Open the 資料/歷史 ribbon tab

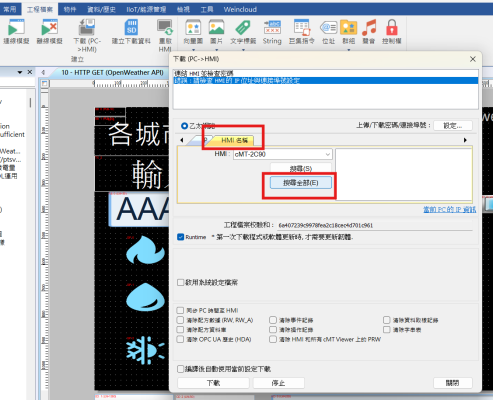point(101,9)
